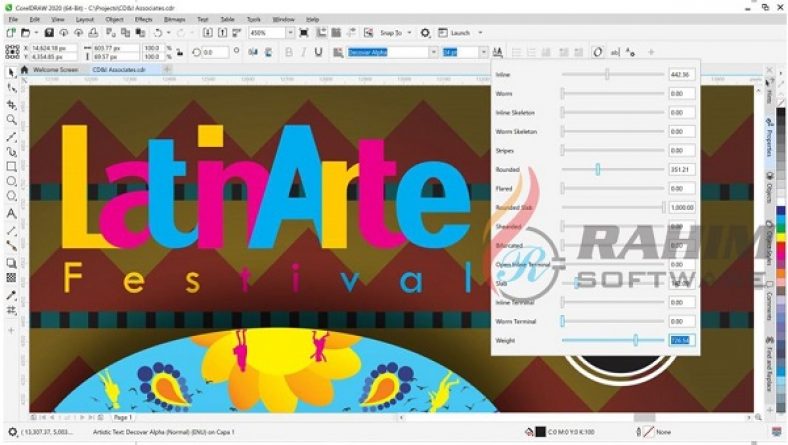Click the New document icon
Image resolution: width=788 pixels, height=445 pixels.
(11, 33)
